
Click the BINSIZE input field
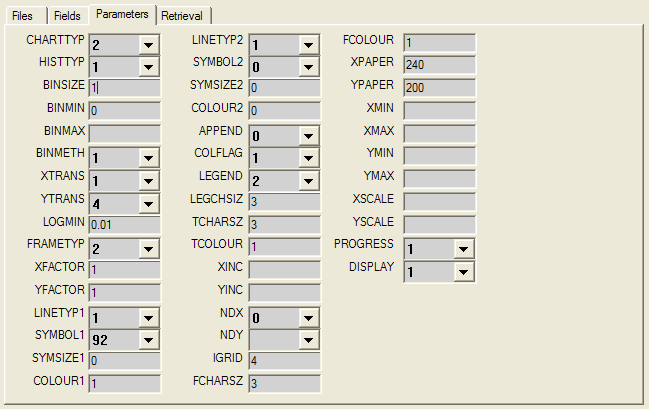coord(125,88)
